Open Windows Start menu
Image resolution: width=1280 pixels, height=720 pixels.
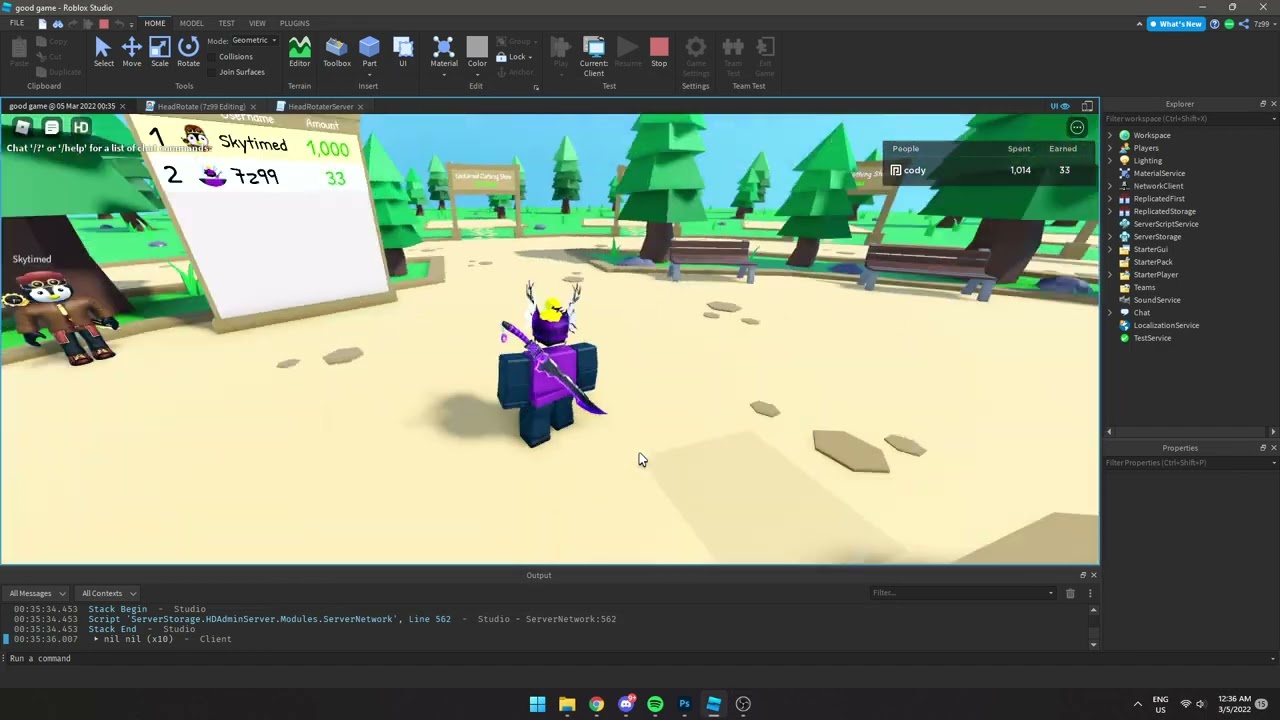537,704
